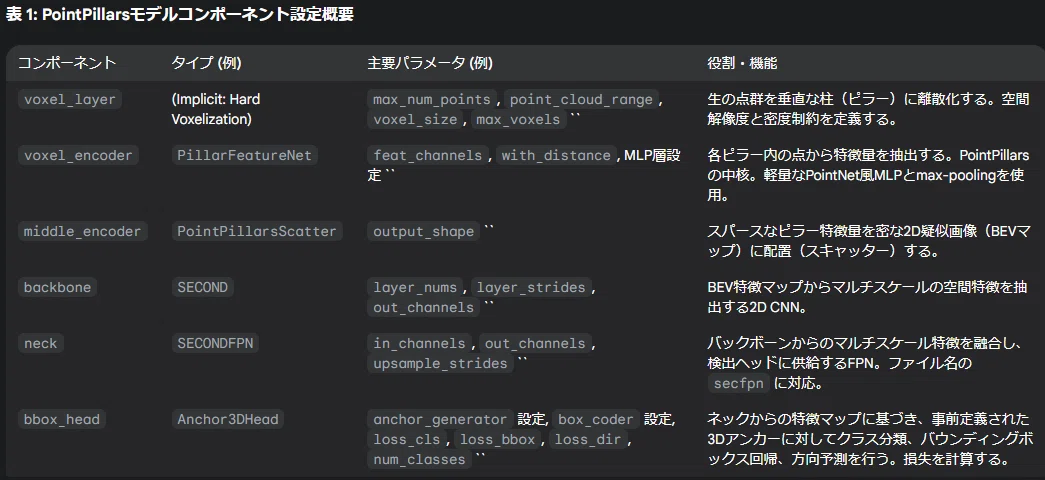The height and width of the screenshot is (480, 1045).
Task: Click the 'SECOND' type cell
Action: point(202,287)
